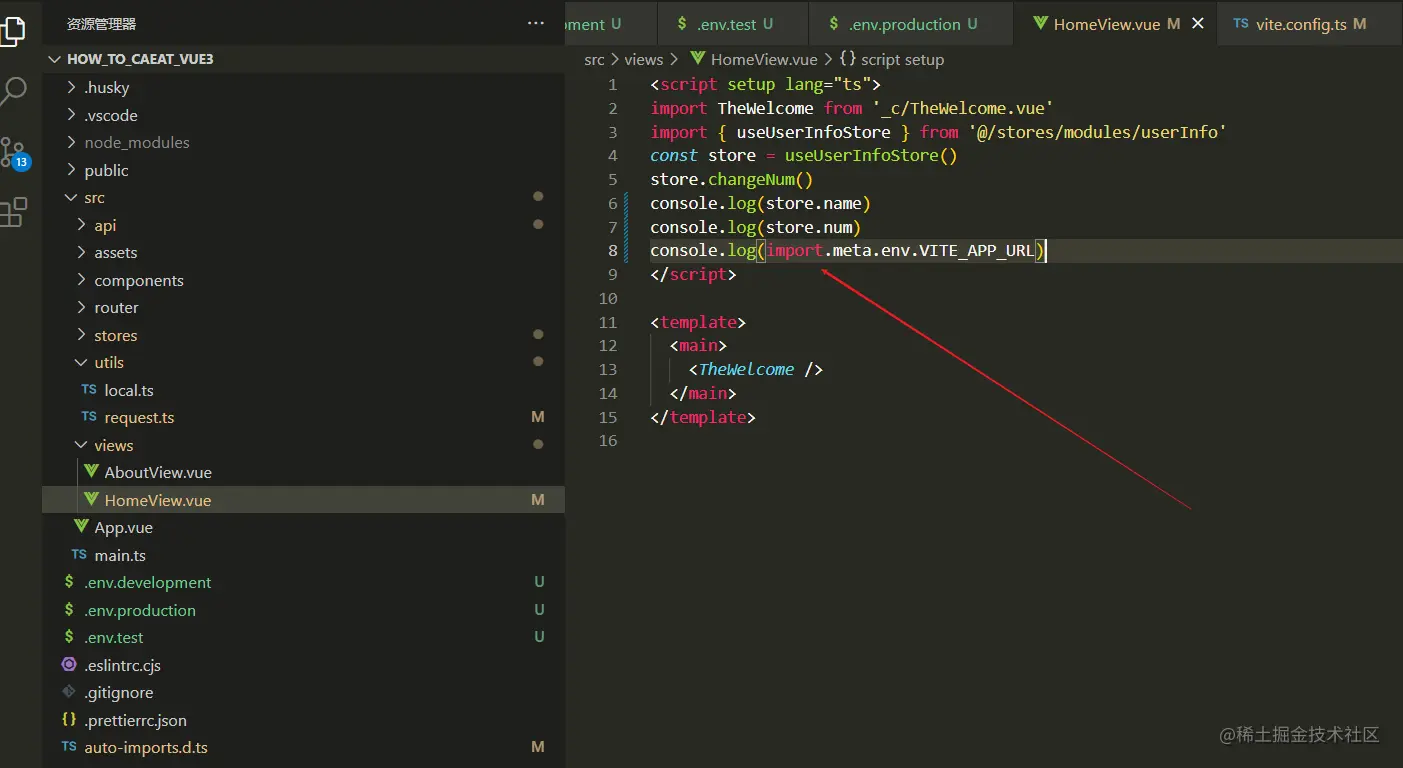Screen dimensions: 1403x768
Task: Click 'src' in the breadcrumb path
Action: click(x=594, y=60)
